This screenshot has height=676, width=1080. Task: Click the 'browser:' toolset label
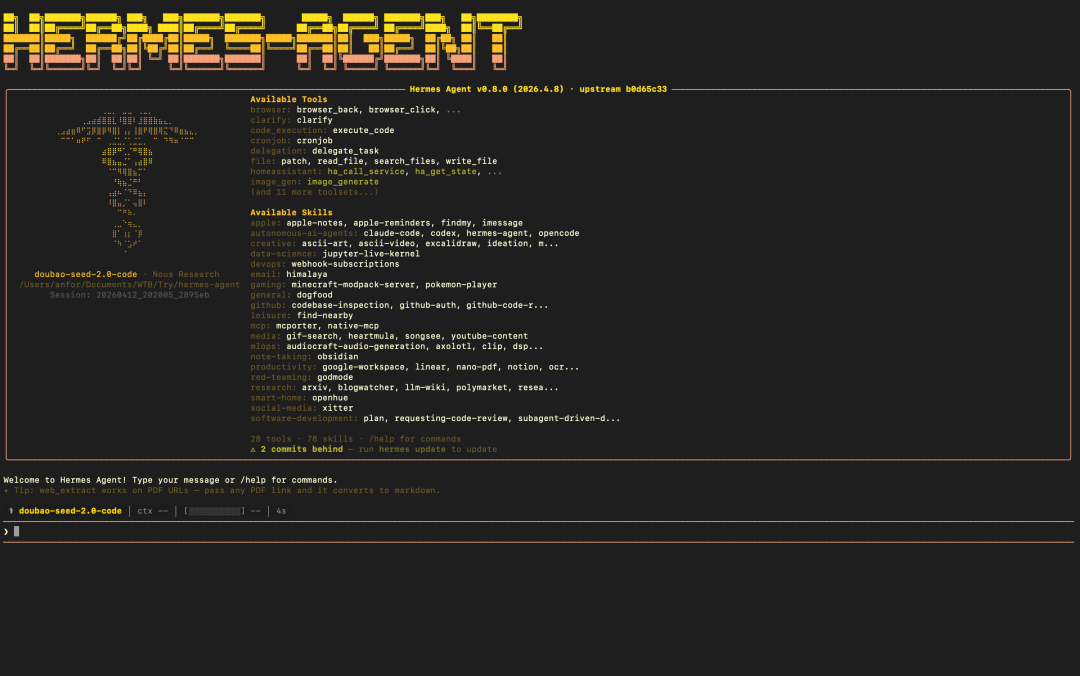(x=271, y=110)
